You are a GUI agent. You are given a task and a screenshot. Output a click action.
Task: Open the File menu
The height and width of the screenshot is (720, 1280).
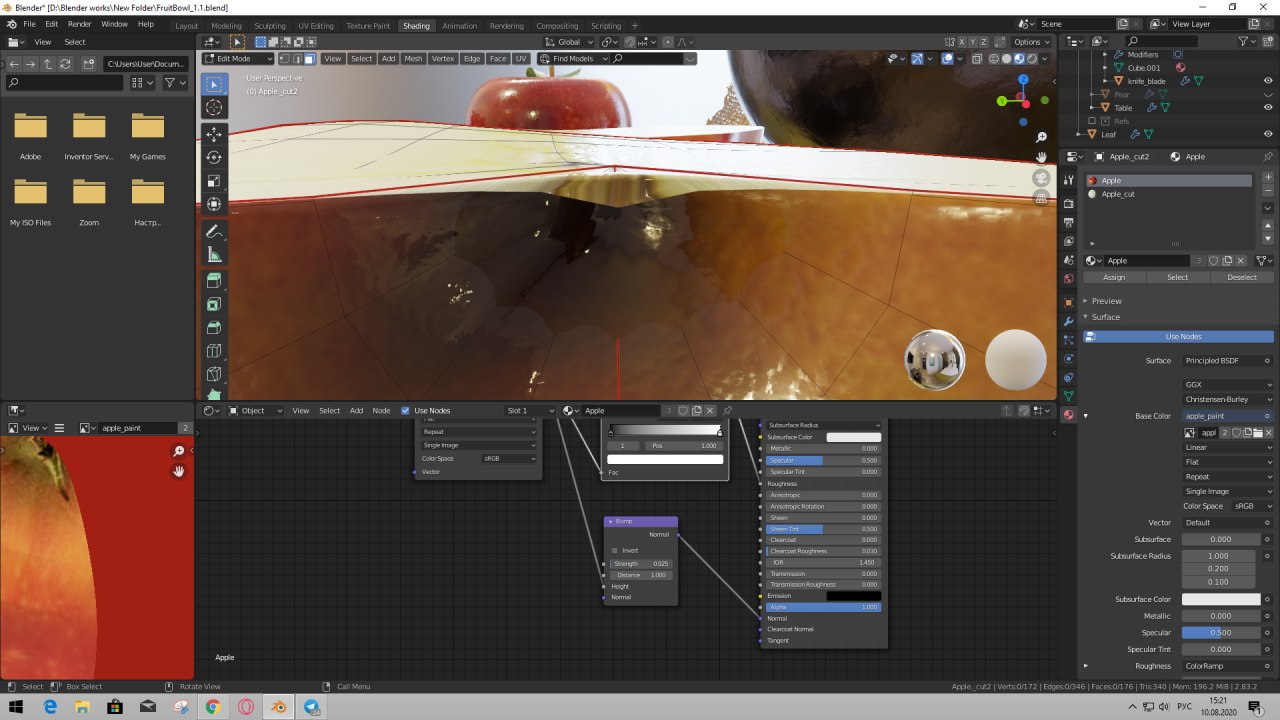(28, 23)
